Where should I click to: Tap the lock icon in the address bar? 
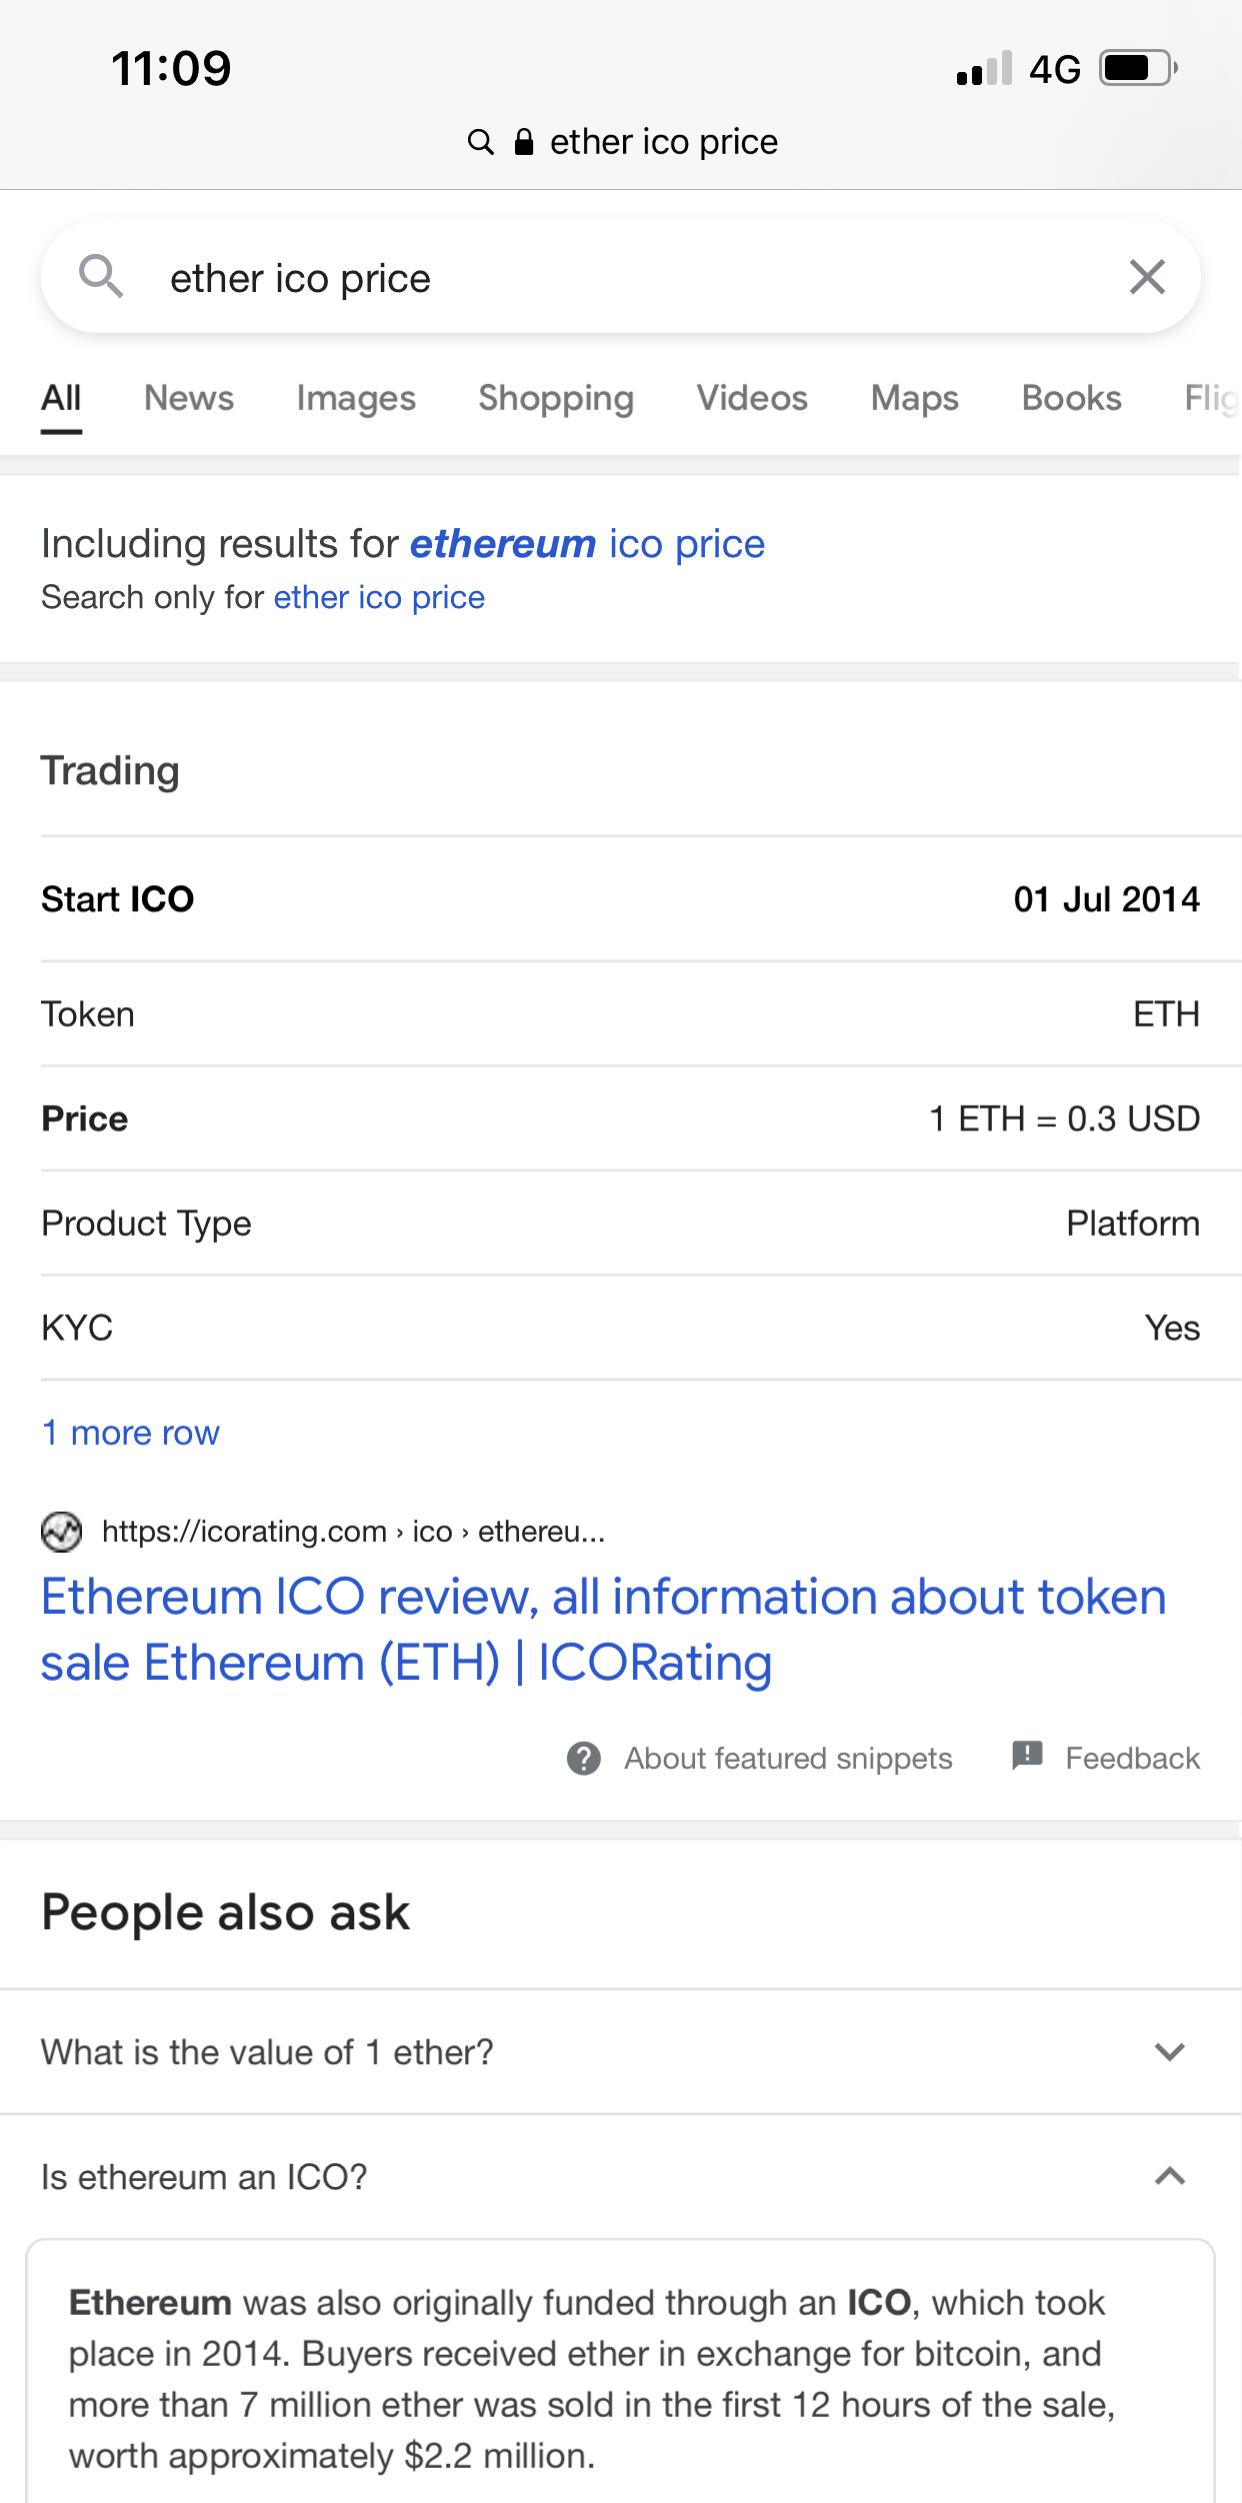[524, 142]
